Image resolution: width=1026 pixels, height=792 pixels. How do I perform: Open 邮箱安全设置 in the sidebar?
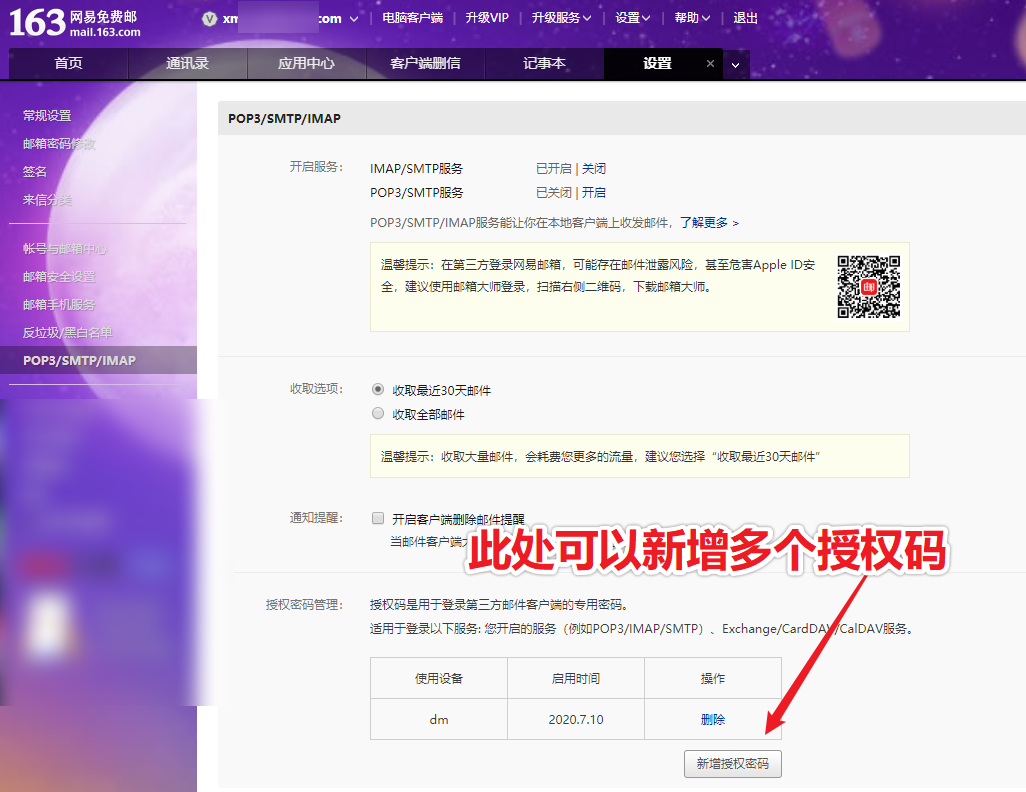pos(59,277)
